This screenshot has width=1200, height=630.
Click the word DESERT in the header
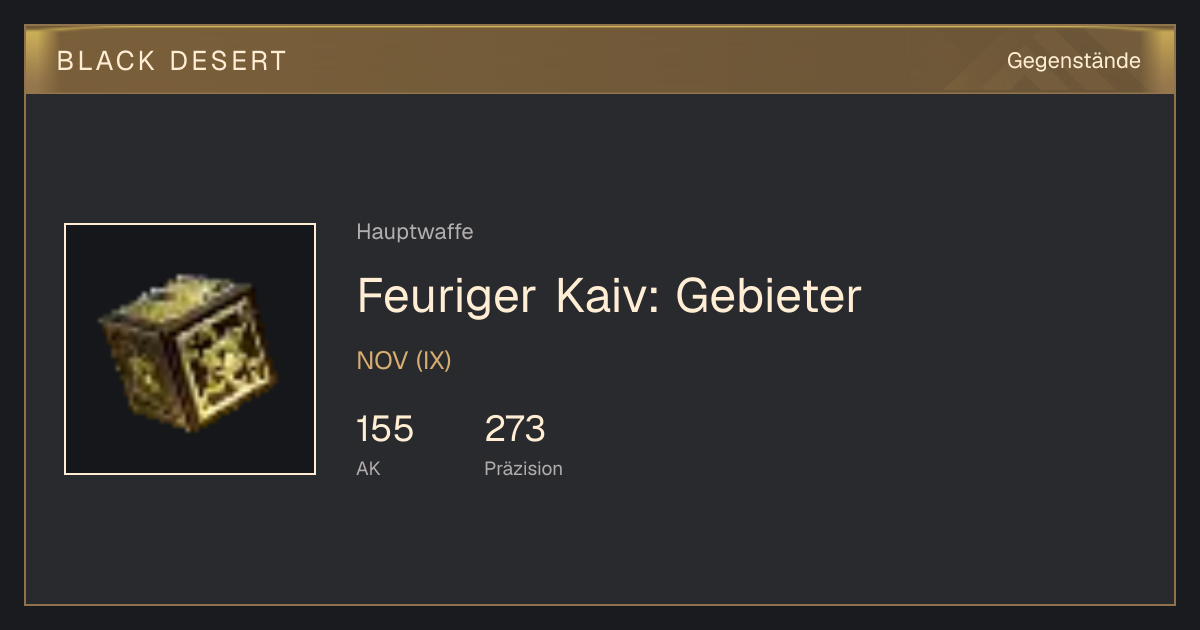pos(229,61)
